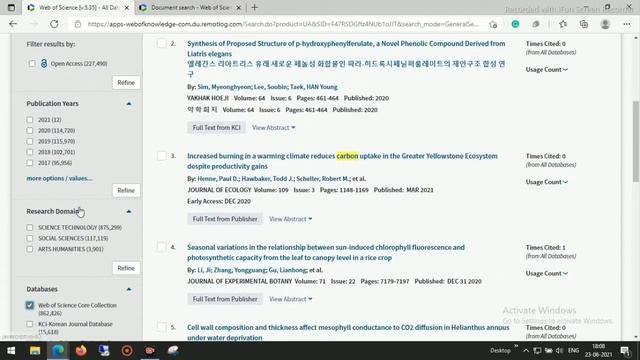Switch to Web of Science All Databases tab
This screenshot has height=360, width=640.
(78, 8)
